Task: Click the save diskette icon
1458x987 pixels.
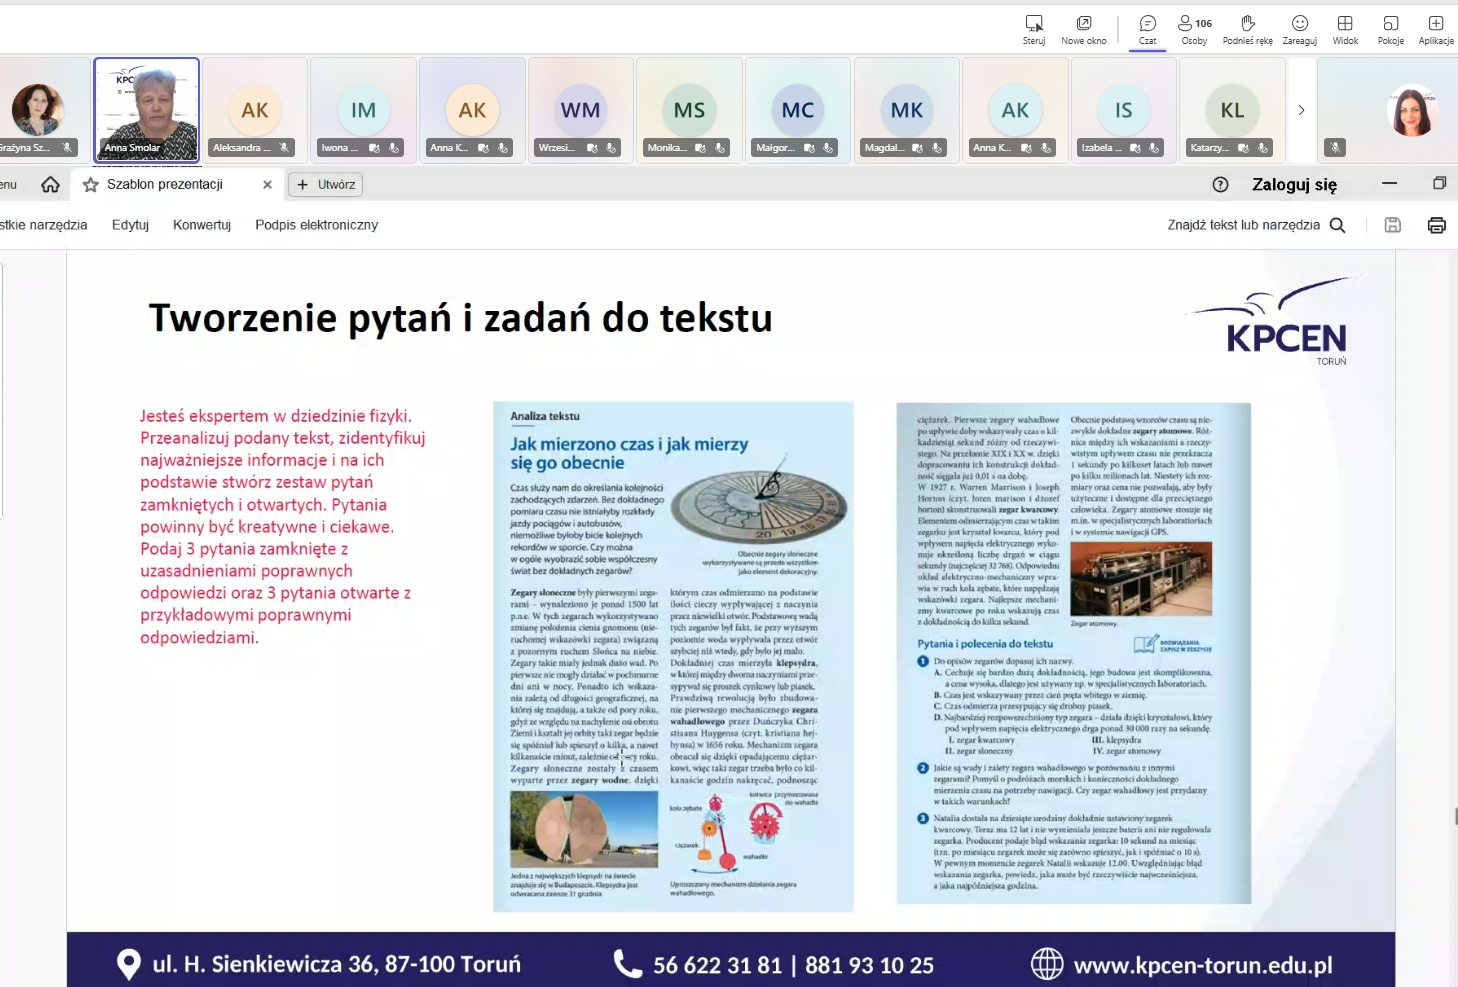Action: [x=1393, y=225]
